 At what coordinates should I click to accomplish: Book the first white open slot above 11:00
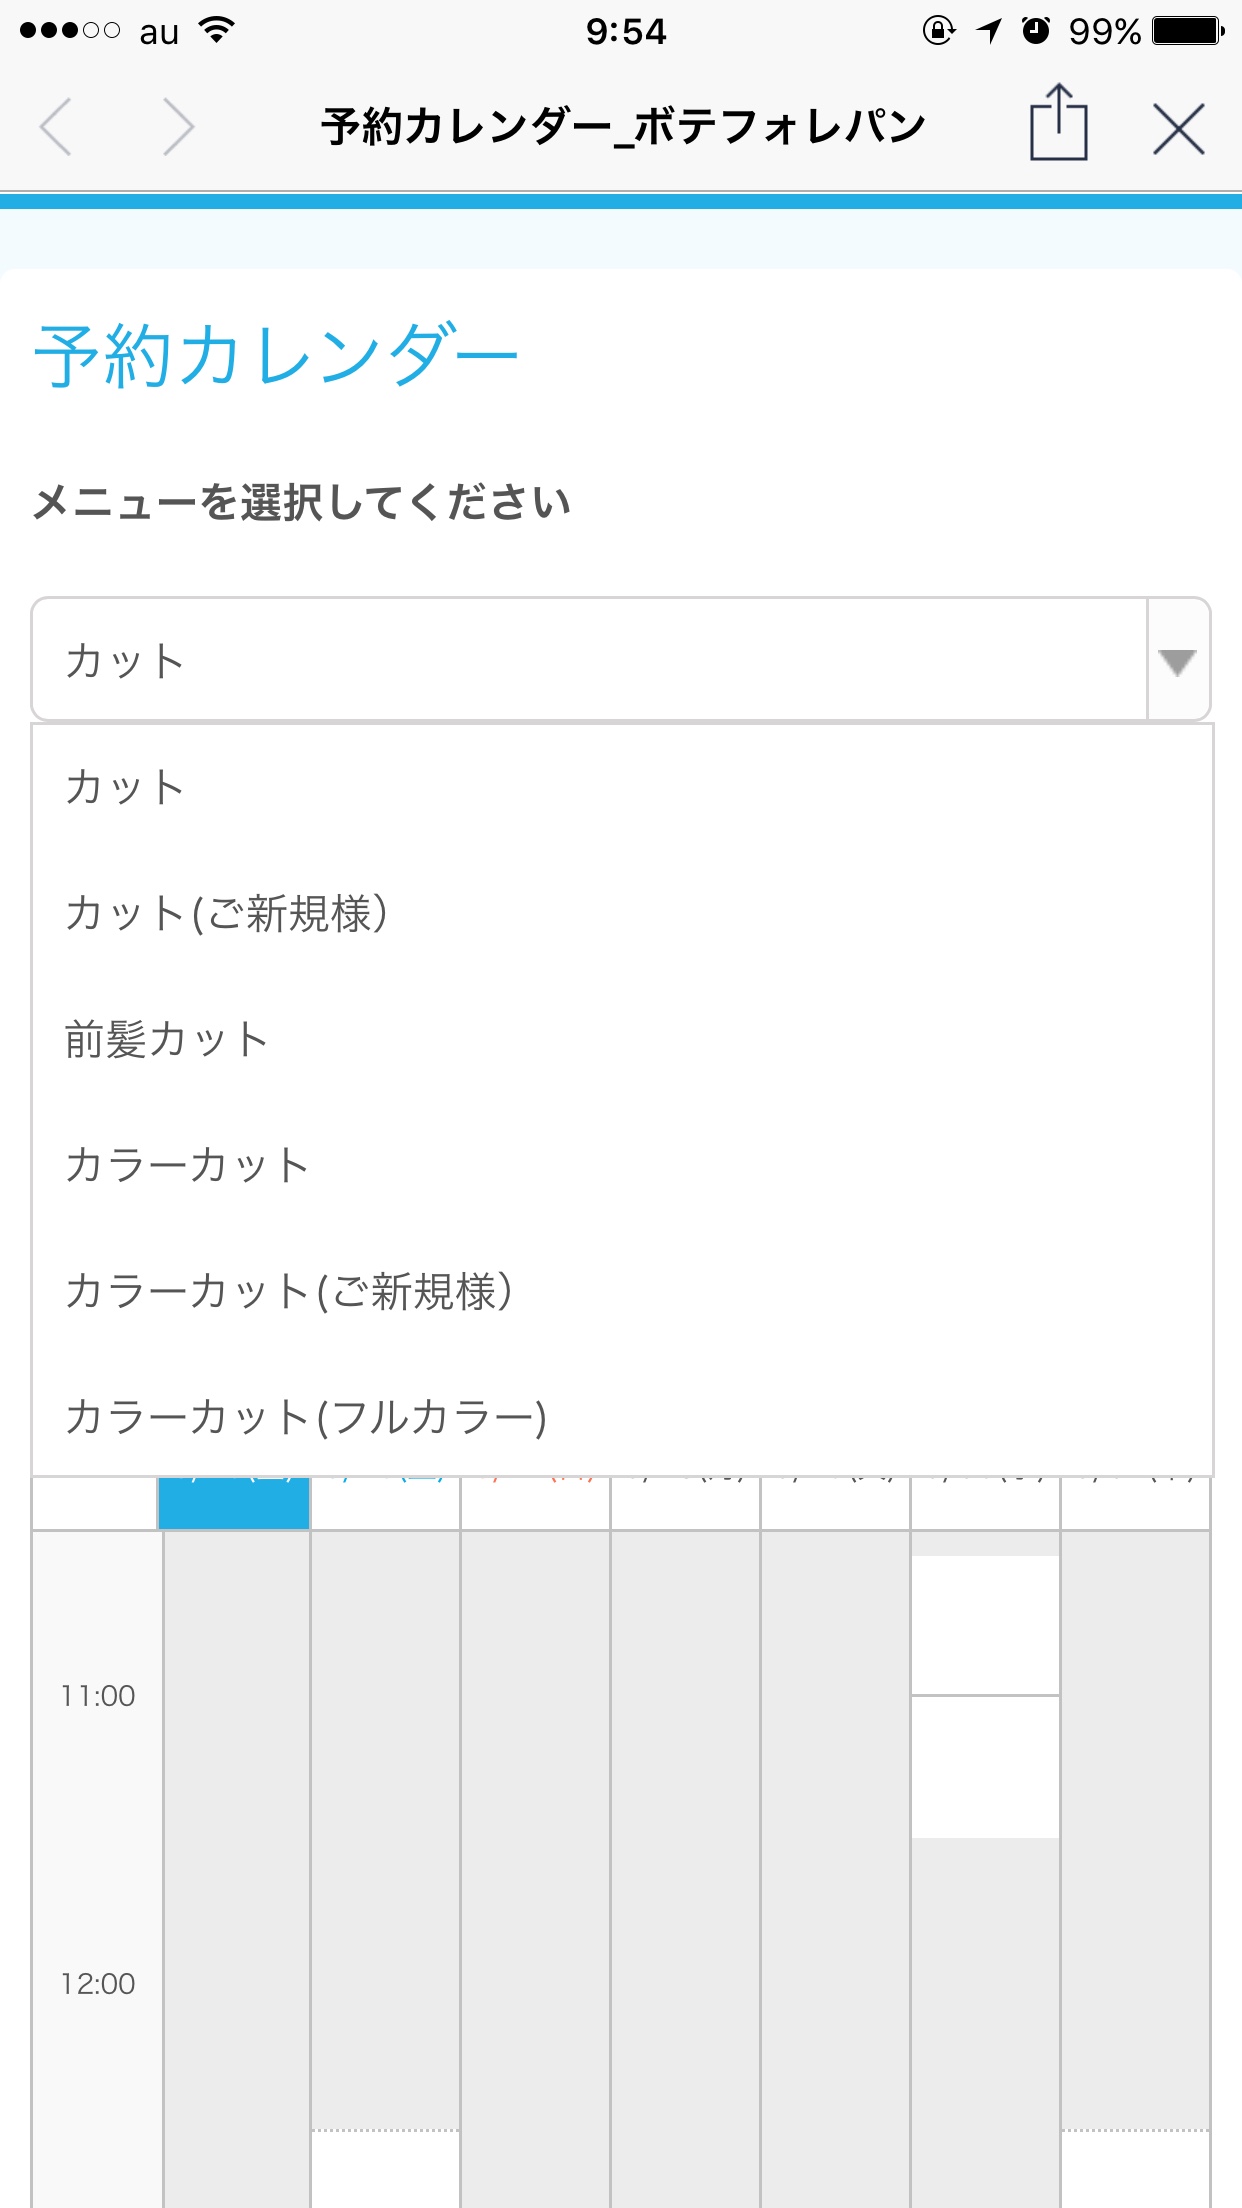[x=985, y=1625]
